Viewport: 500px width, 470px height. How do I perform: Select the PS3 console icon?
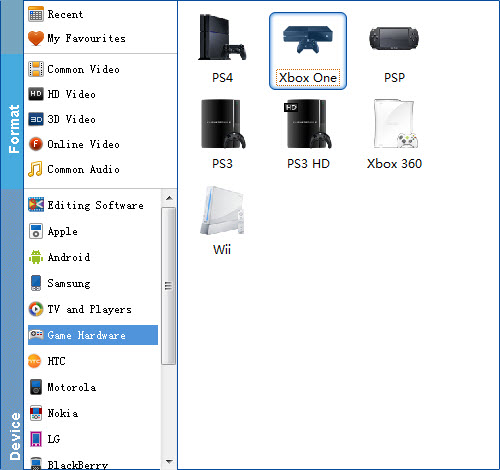click(x=223, y=124)
